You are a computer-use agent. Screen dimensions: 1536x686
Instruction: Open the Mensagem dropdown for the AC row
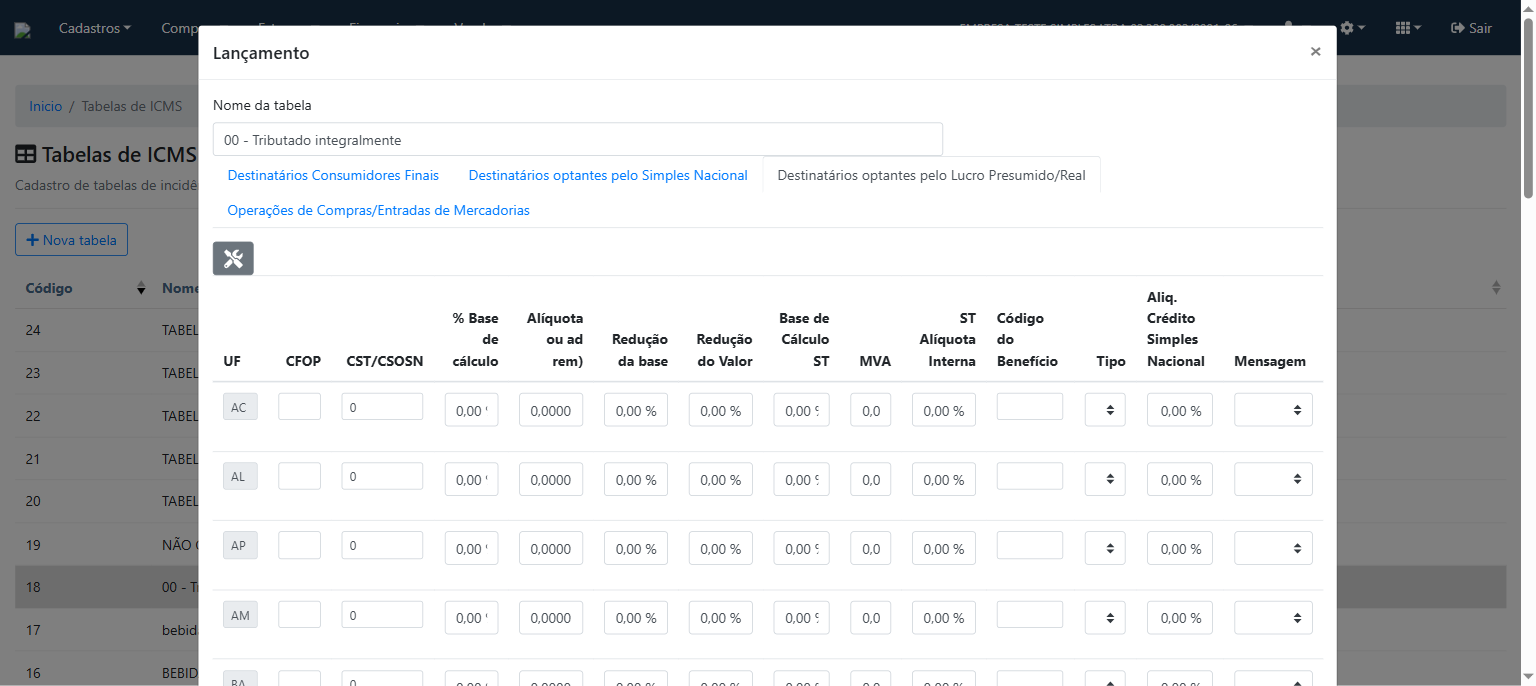[x=1273, y=410]
